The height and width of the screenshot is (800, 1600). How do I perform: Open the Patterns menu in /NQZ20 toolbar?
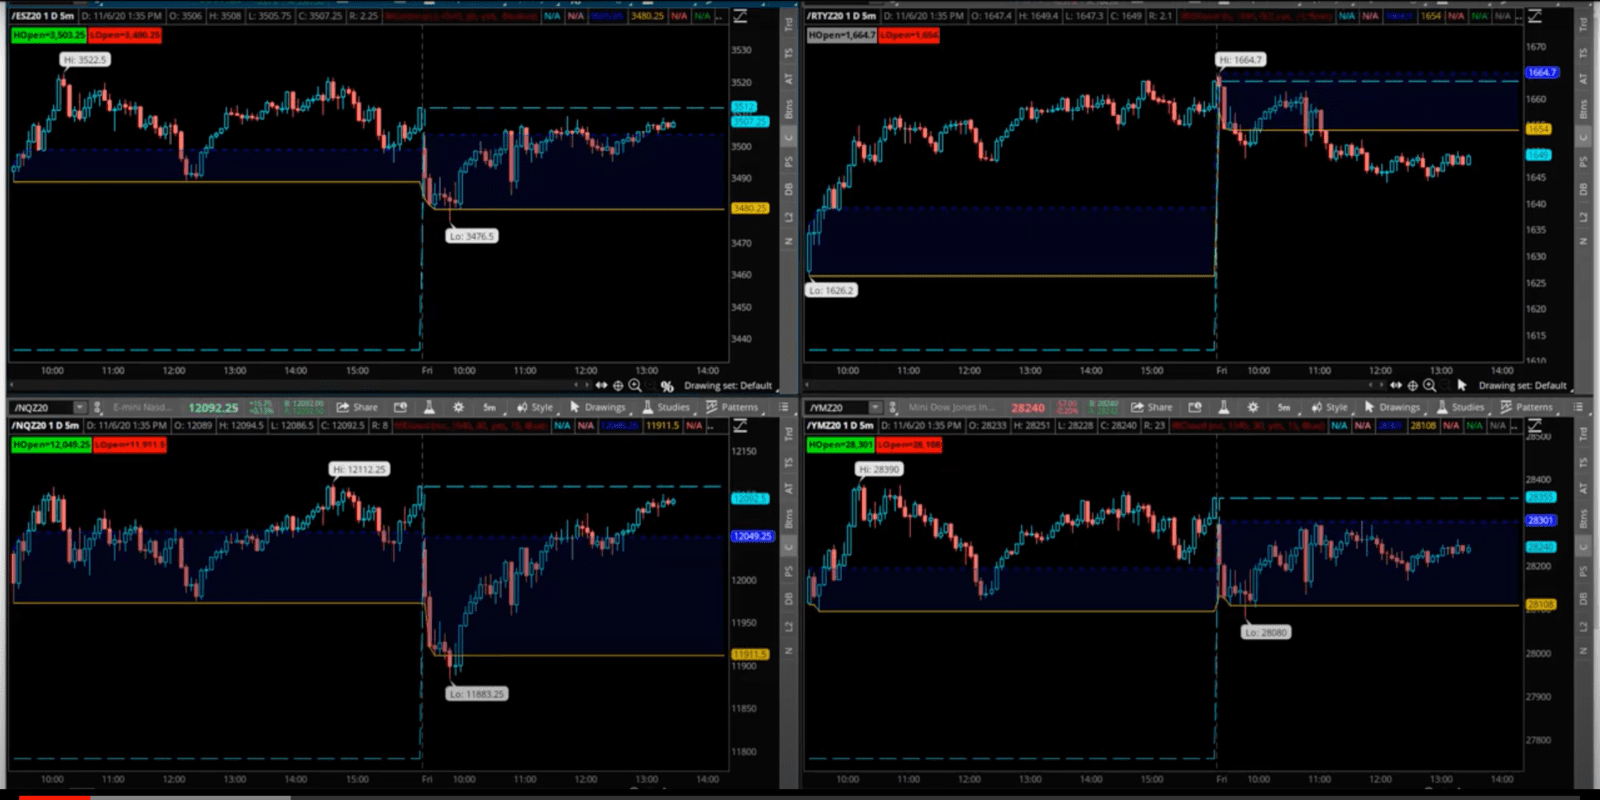point(732,407)
